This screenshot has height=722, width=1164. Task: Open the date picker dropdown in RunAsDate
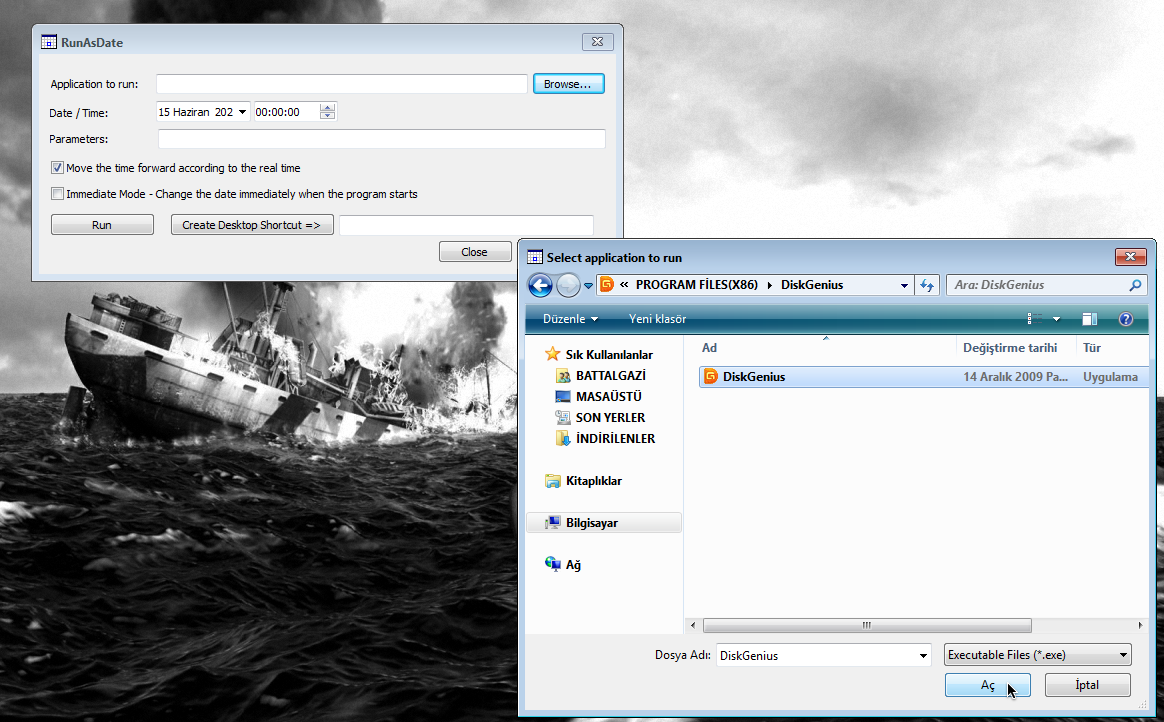(242, 112)
